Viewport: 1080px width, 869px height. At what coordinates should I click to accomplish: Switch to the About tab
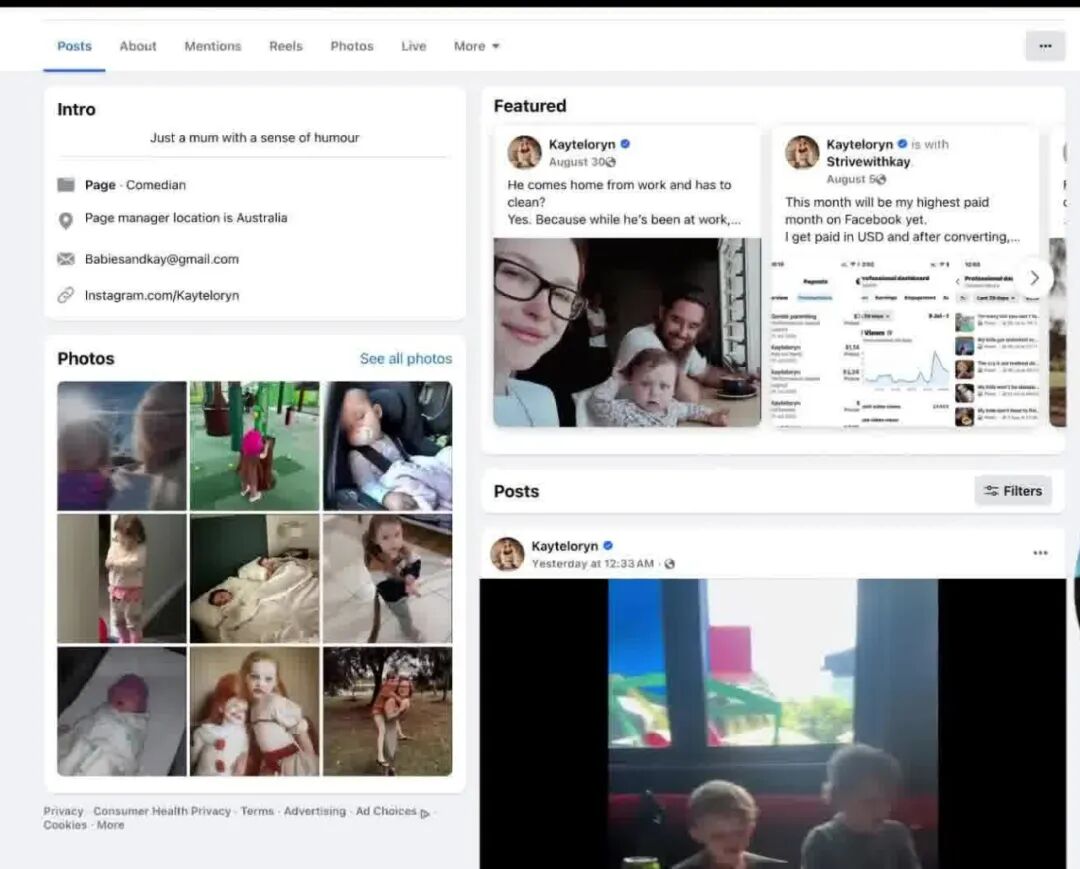pos(138,46)
